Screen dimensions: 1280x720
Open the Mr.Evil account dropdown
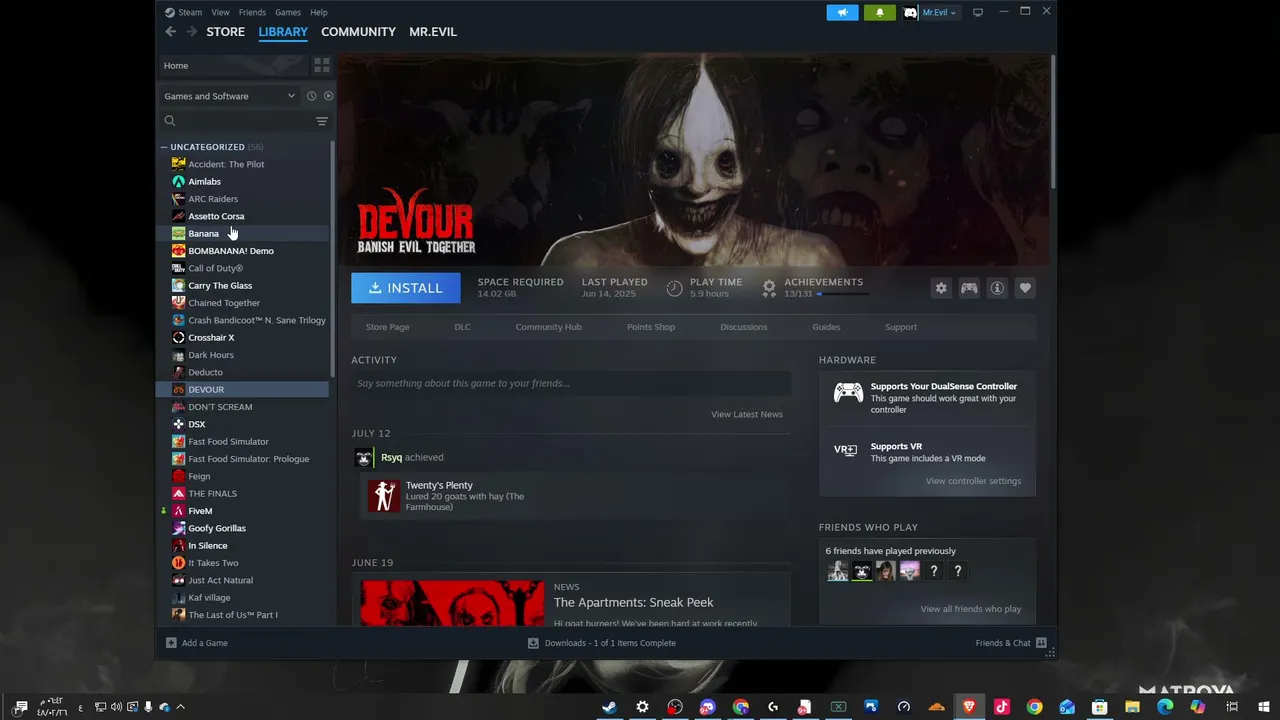939,12
